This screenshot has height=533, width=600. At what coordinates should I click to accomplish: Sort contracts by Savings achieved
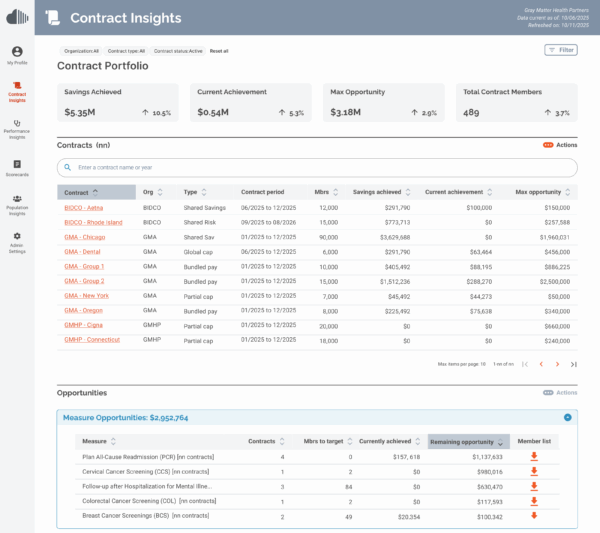pyautogui.click(x=378, y=191)
